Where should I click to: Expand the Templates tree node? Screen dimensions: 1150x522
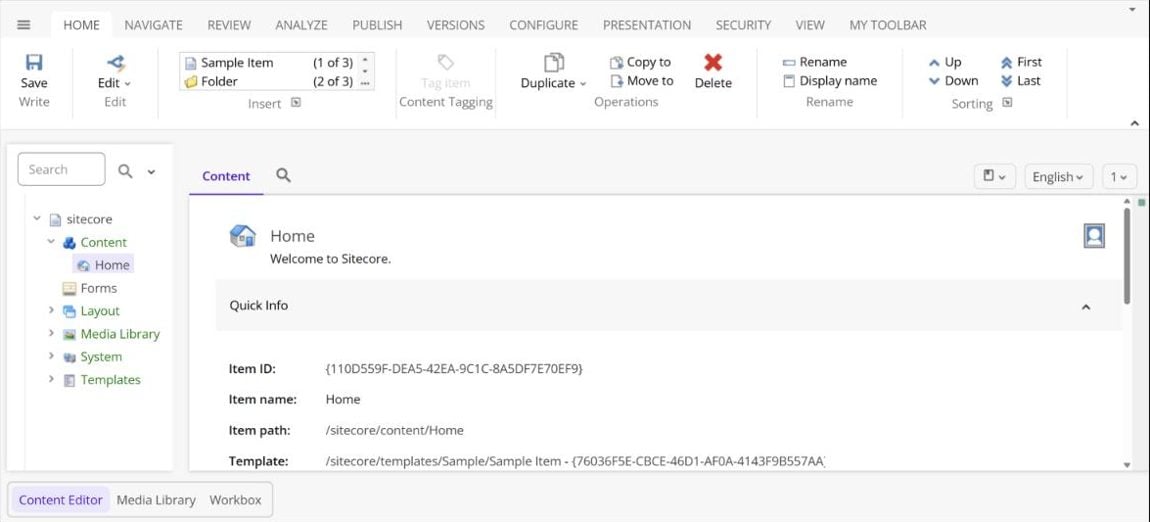coord(51,378)
